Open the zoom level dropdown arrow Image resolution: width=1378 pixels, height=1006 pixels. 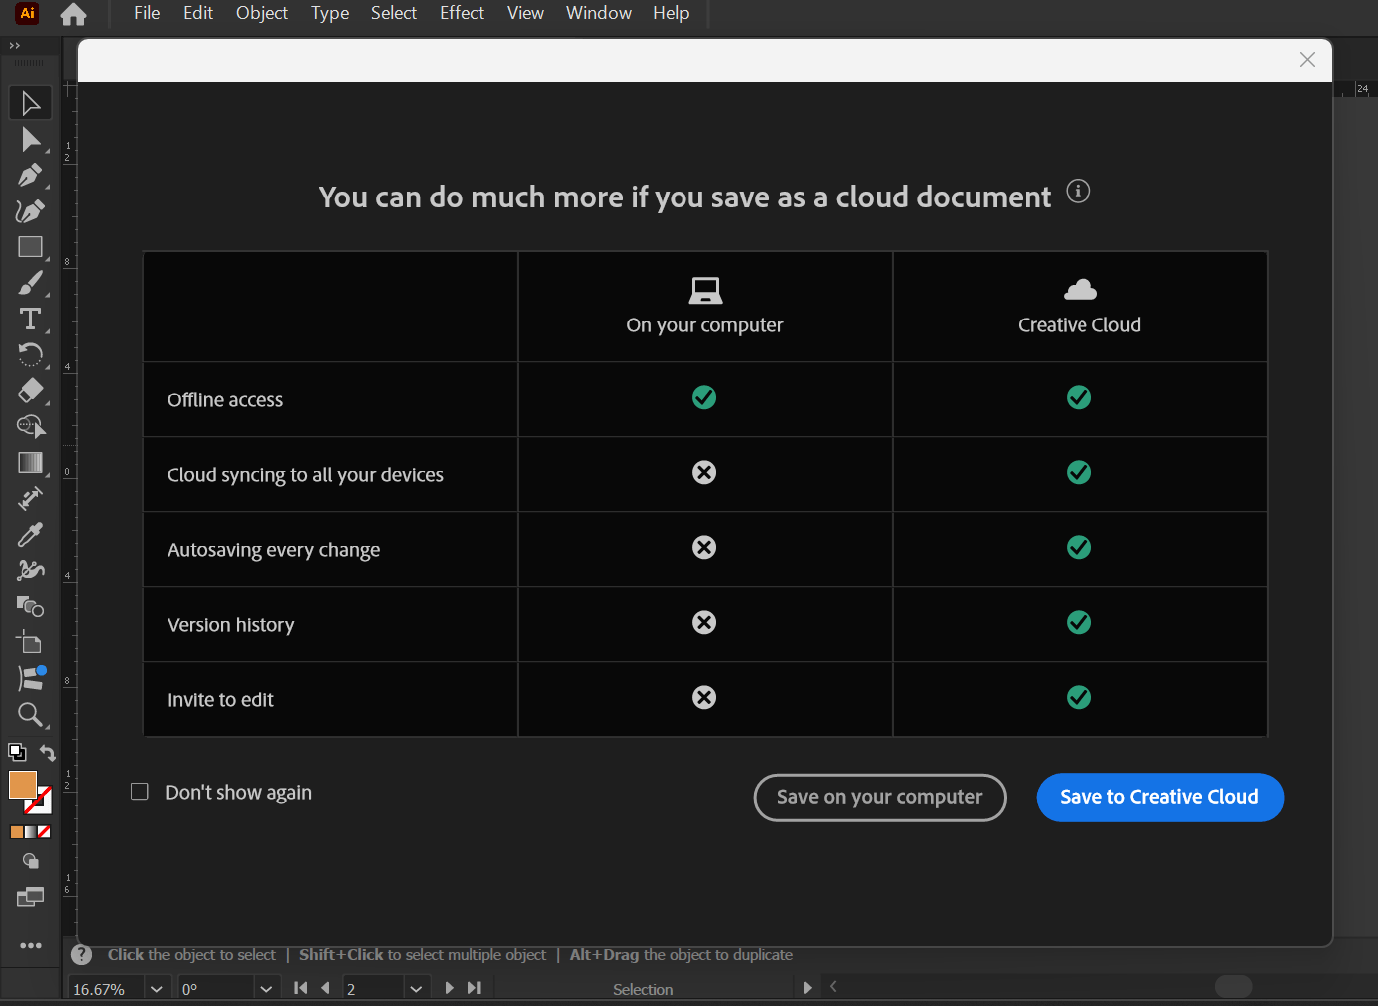(156, 988)
